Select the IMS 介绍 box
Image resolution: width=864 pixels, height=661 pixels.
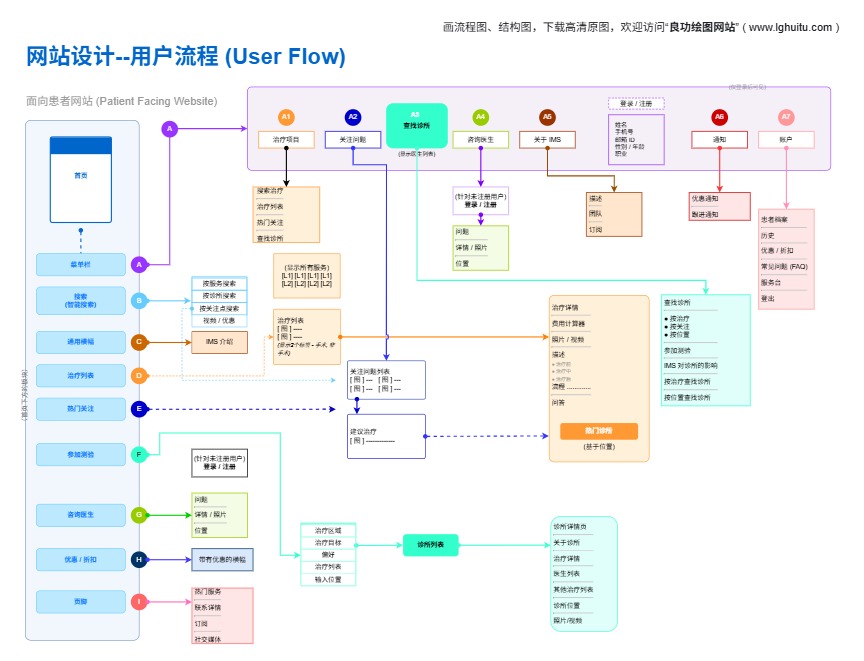click(219, 342)
